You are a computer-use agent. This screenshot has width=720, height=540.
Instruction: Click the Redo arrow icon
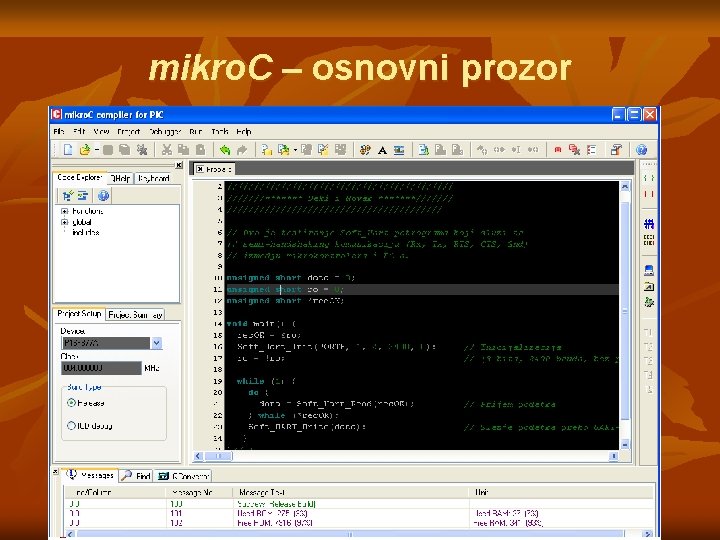pyautogui.click(x=242, y=150)
